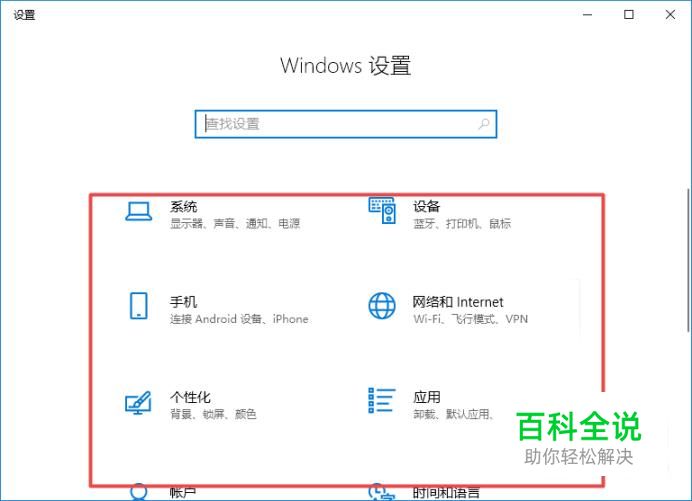The width and height of the screenshot is (692, 501).
Task: Open the 设备 keyboard and speaker icon
Action: pos(382,211)
